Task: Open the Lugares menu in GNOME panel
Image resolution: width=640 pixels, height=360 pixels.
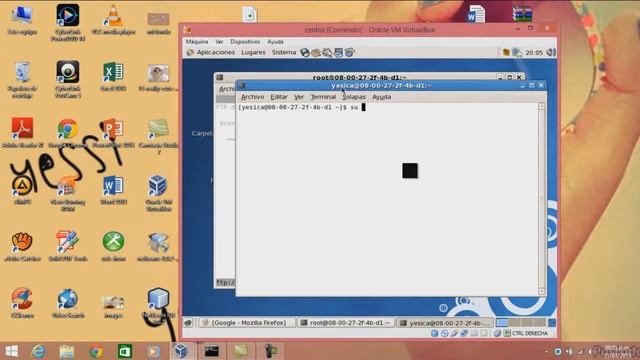Action: 253,52
